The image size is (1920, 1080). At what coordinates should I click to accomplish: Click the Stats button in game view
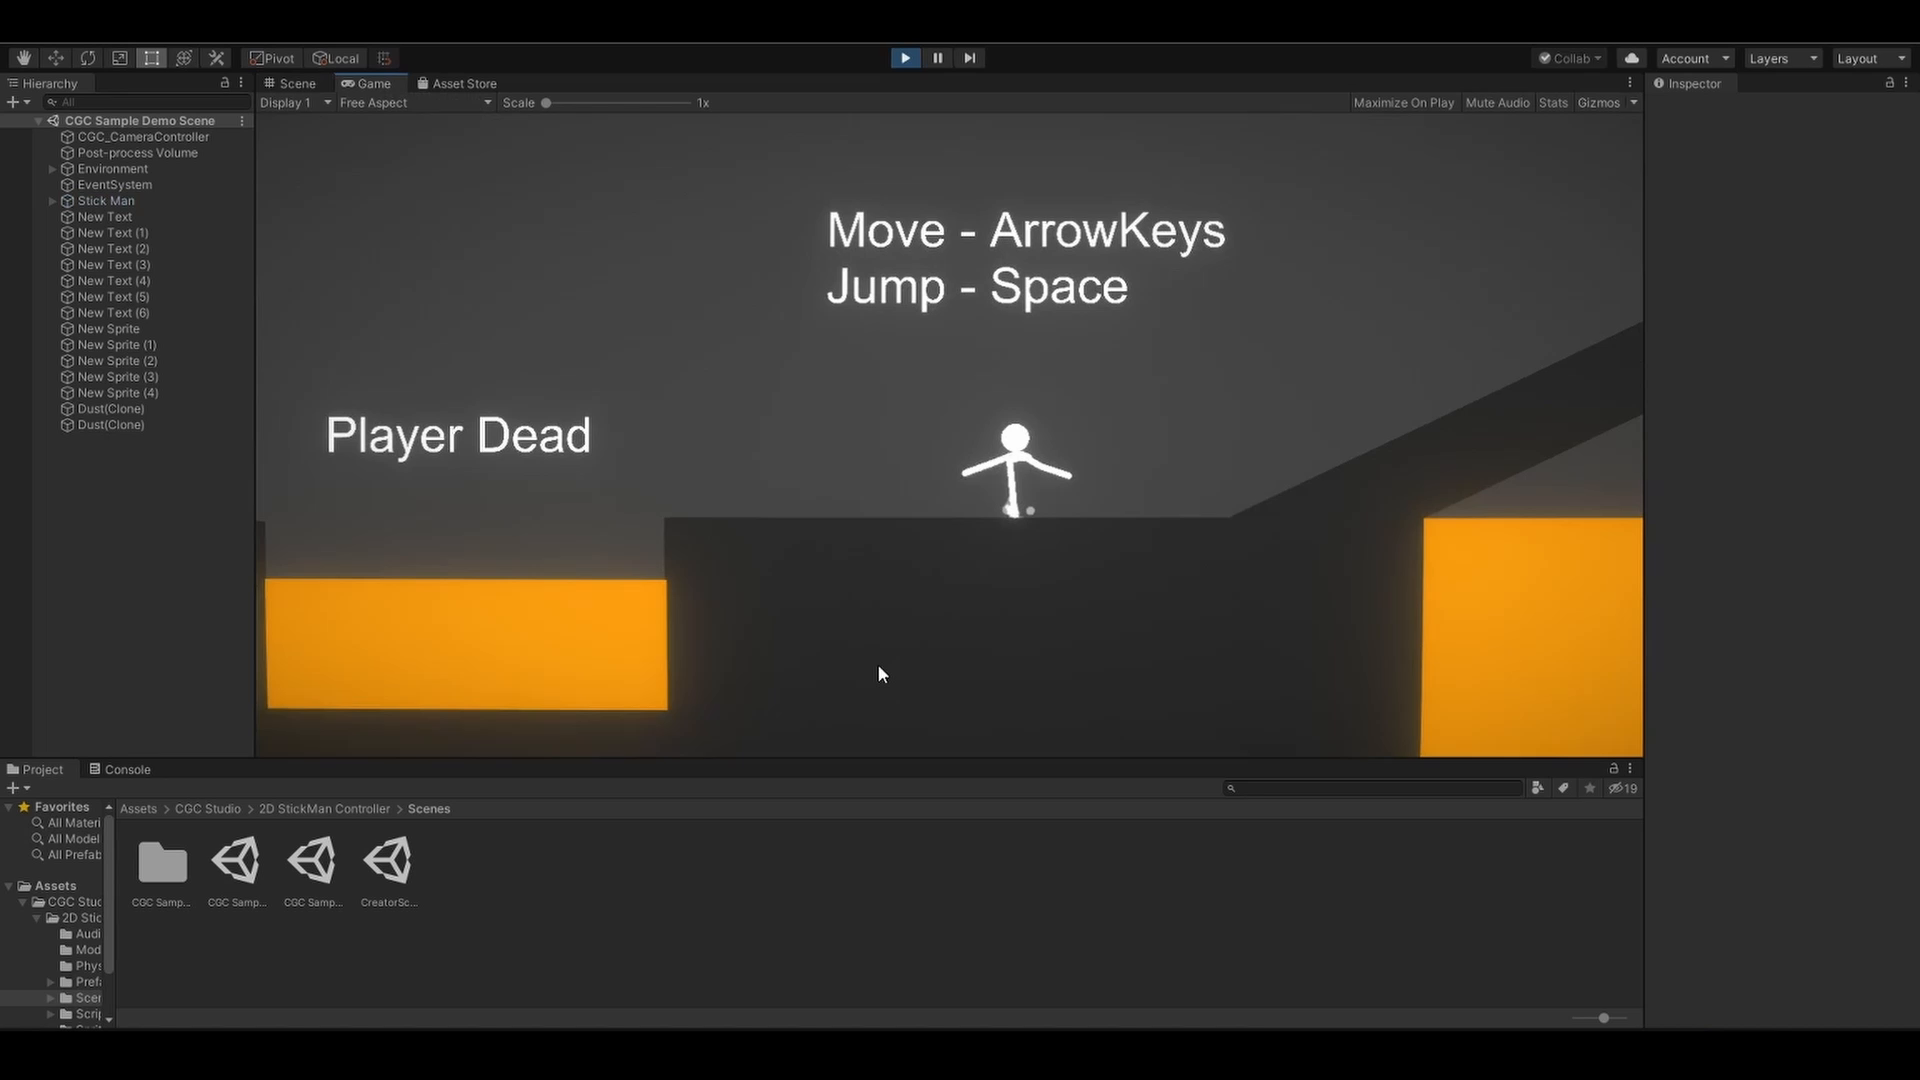coord(1553,102)
